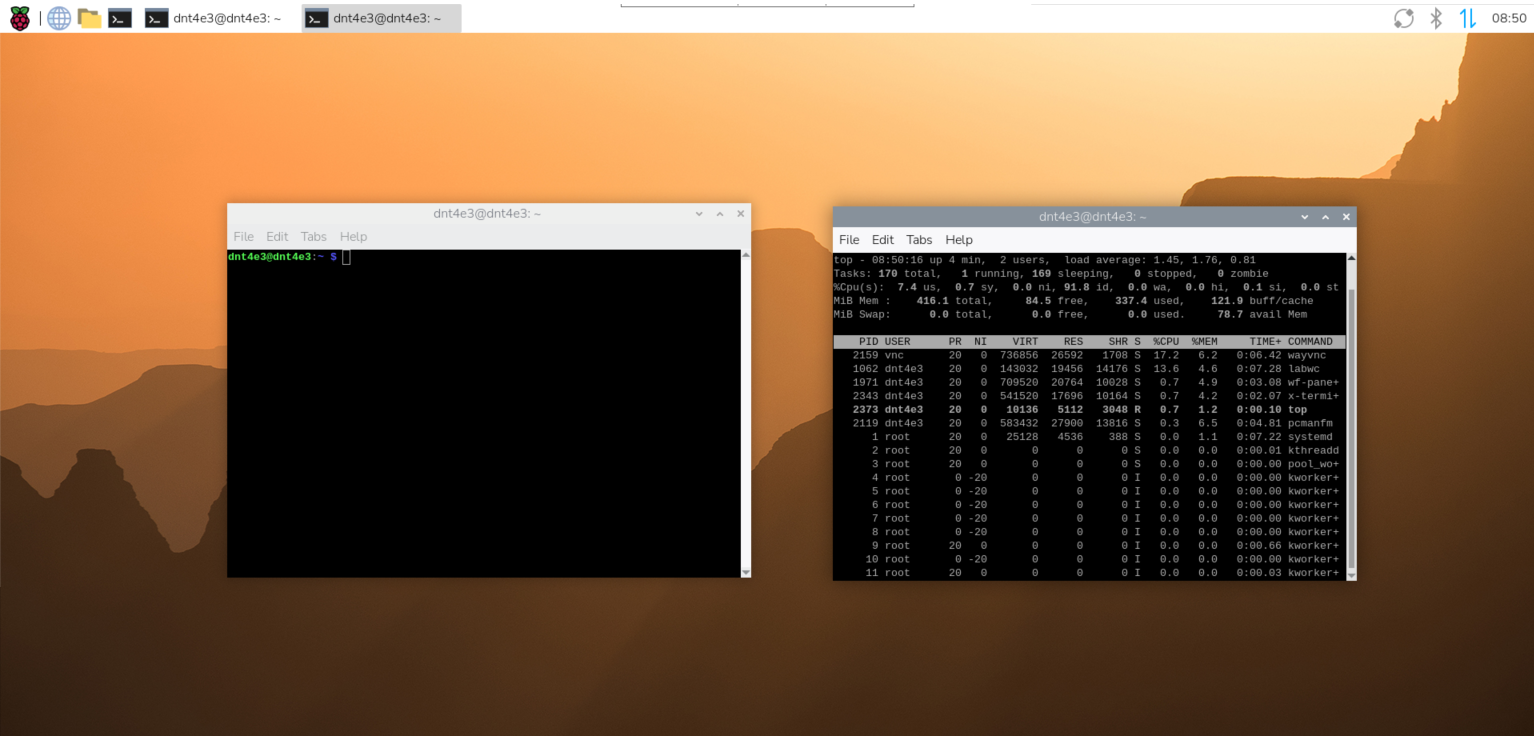Open Edit menu in the top terminal window
The height and width of the screenshot is (736, 1534).
tap(882, 240)
